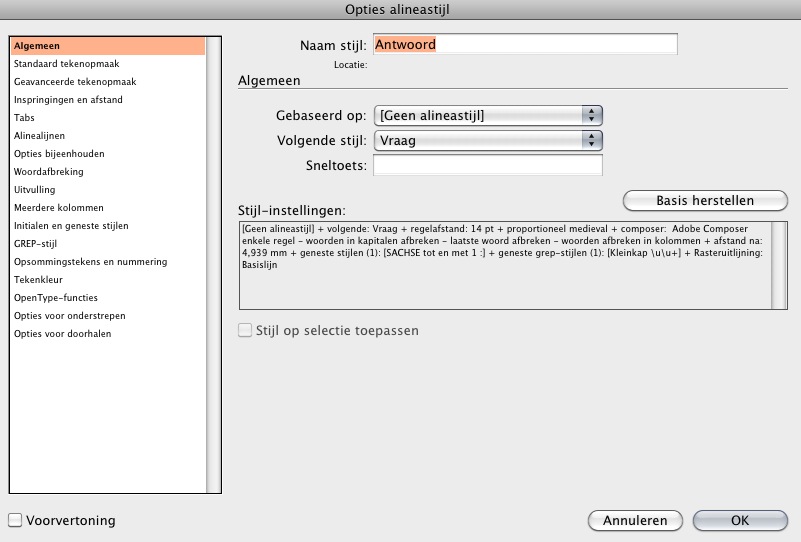The image size is (801, 542).
Task: Open OpenType-functies section
Action: point(108,298)
